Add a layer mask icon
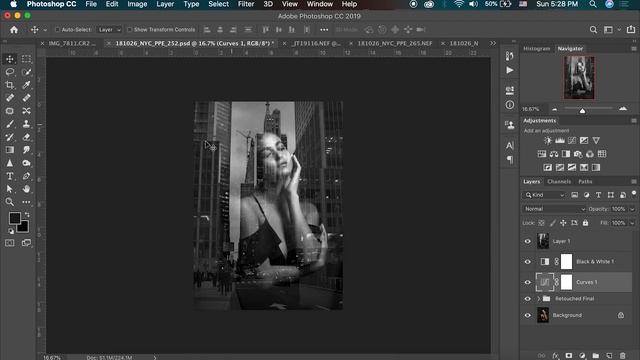640x360 pixels. click(569, 356)
